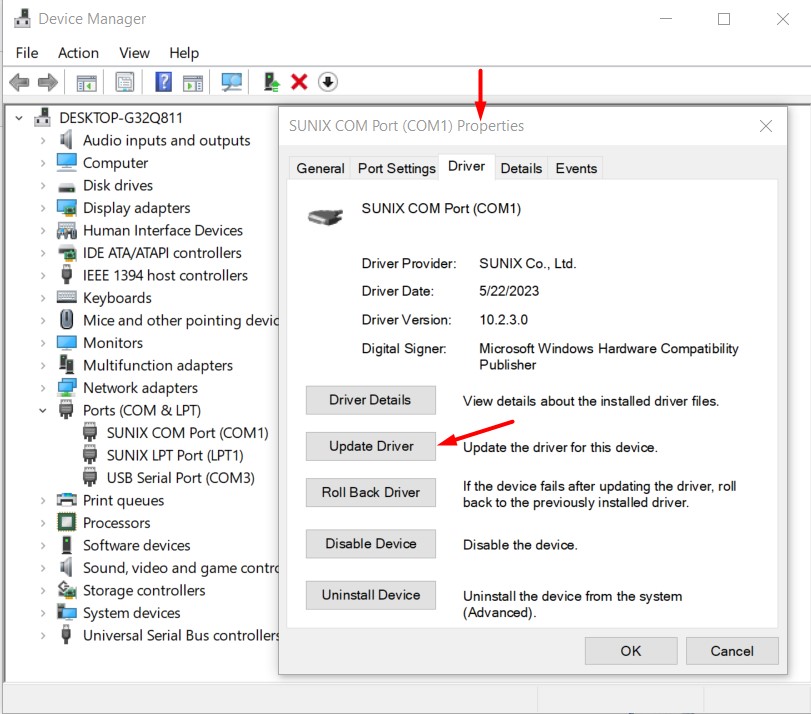Click Show/Hide Console Tree toolbar icon
Screen dimensions: 811x714
point(86,82)
